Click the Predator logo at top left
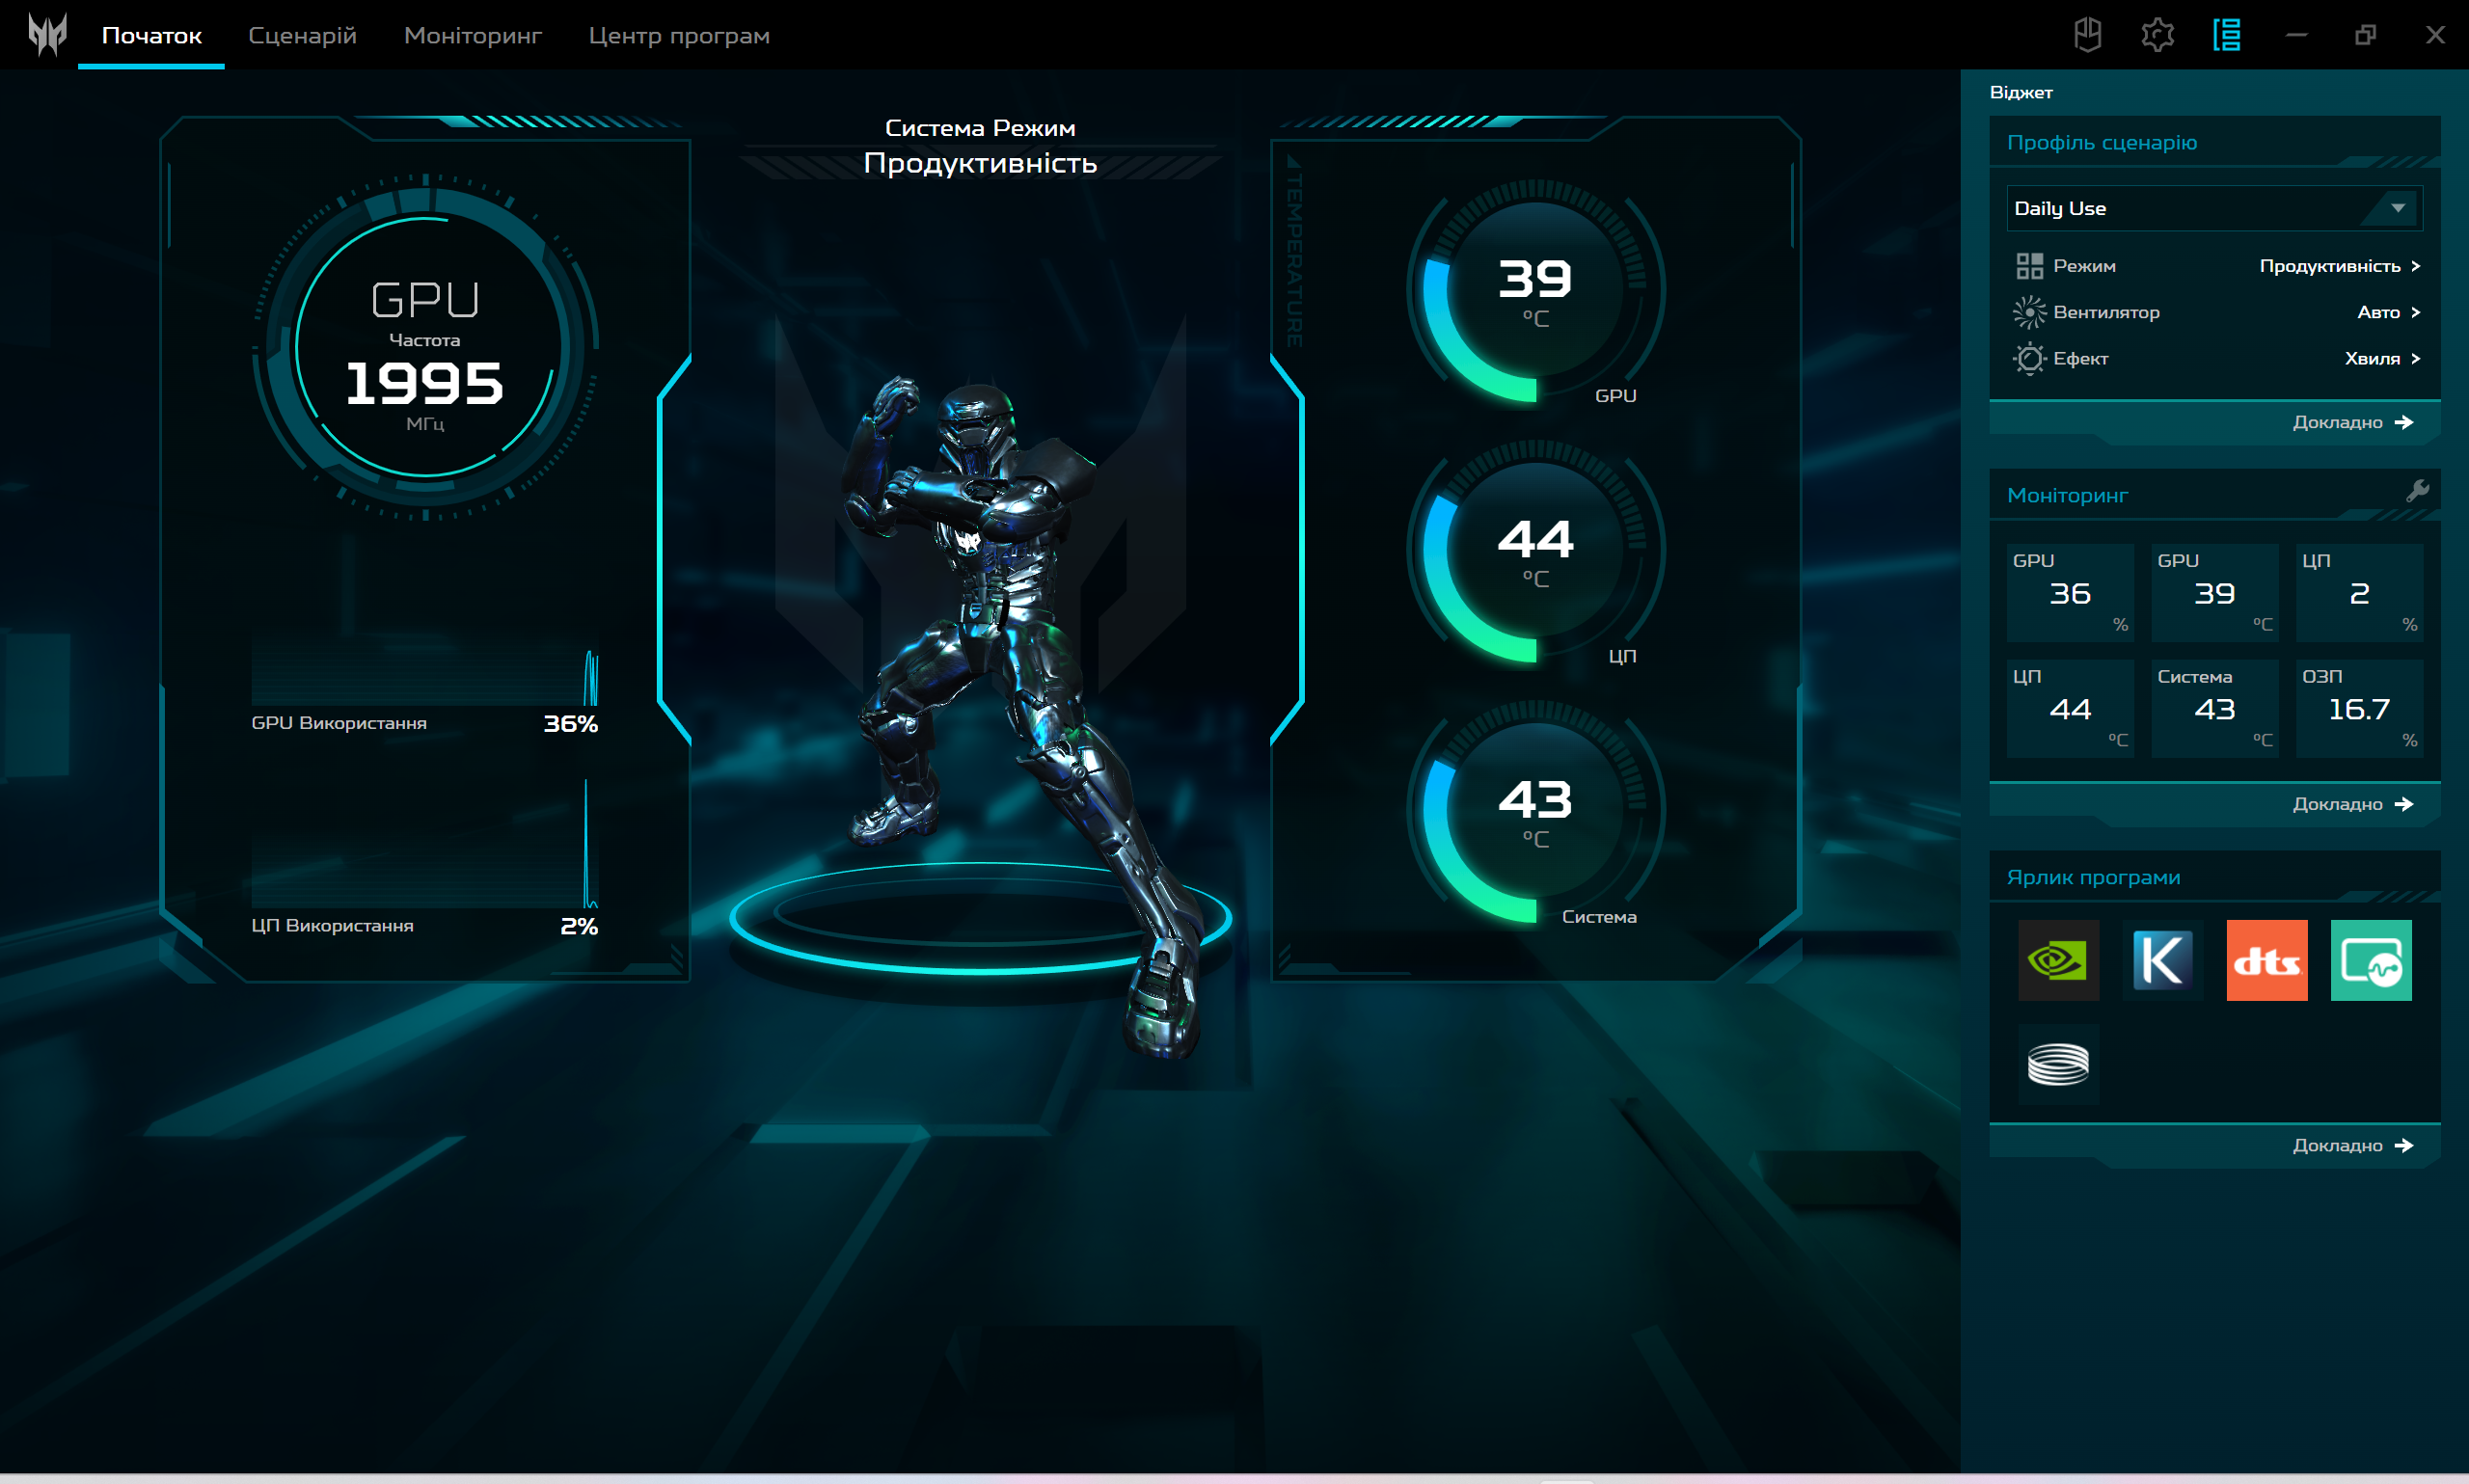2469x1484 pixels. [47, 35]
